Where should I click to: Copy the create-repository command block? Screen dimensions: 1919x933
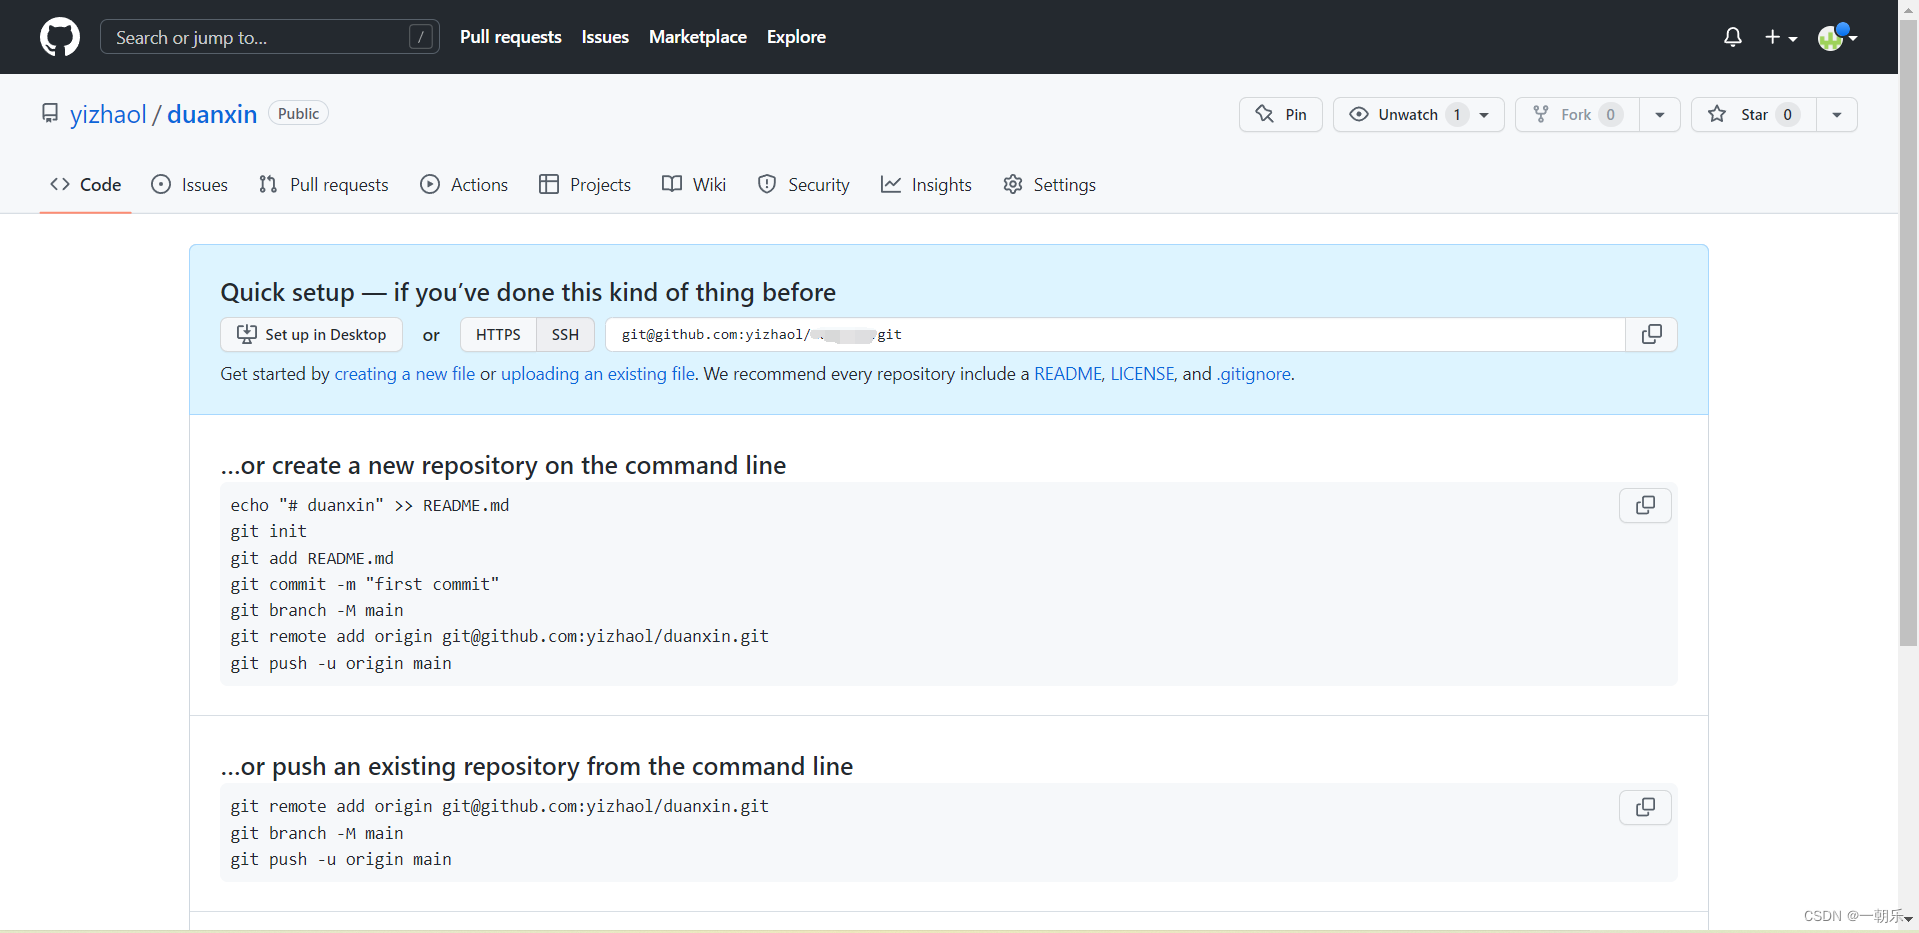tap(1645, 505)
